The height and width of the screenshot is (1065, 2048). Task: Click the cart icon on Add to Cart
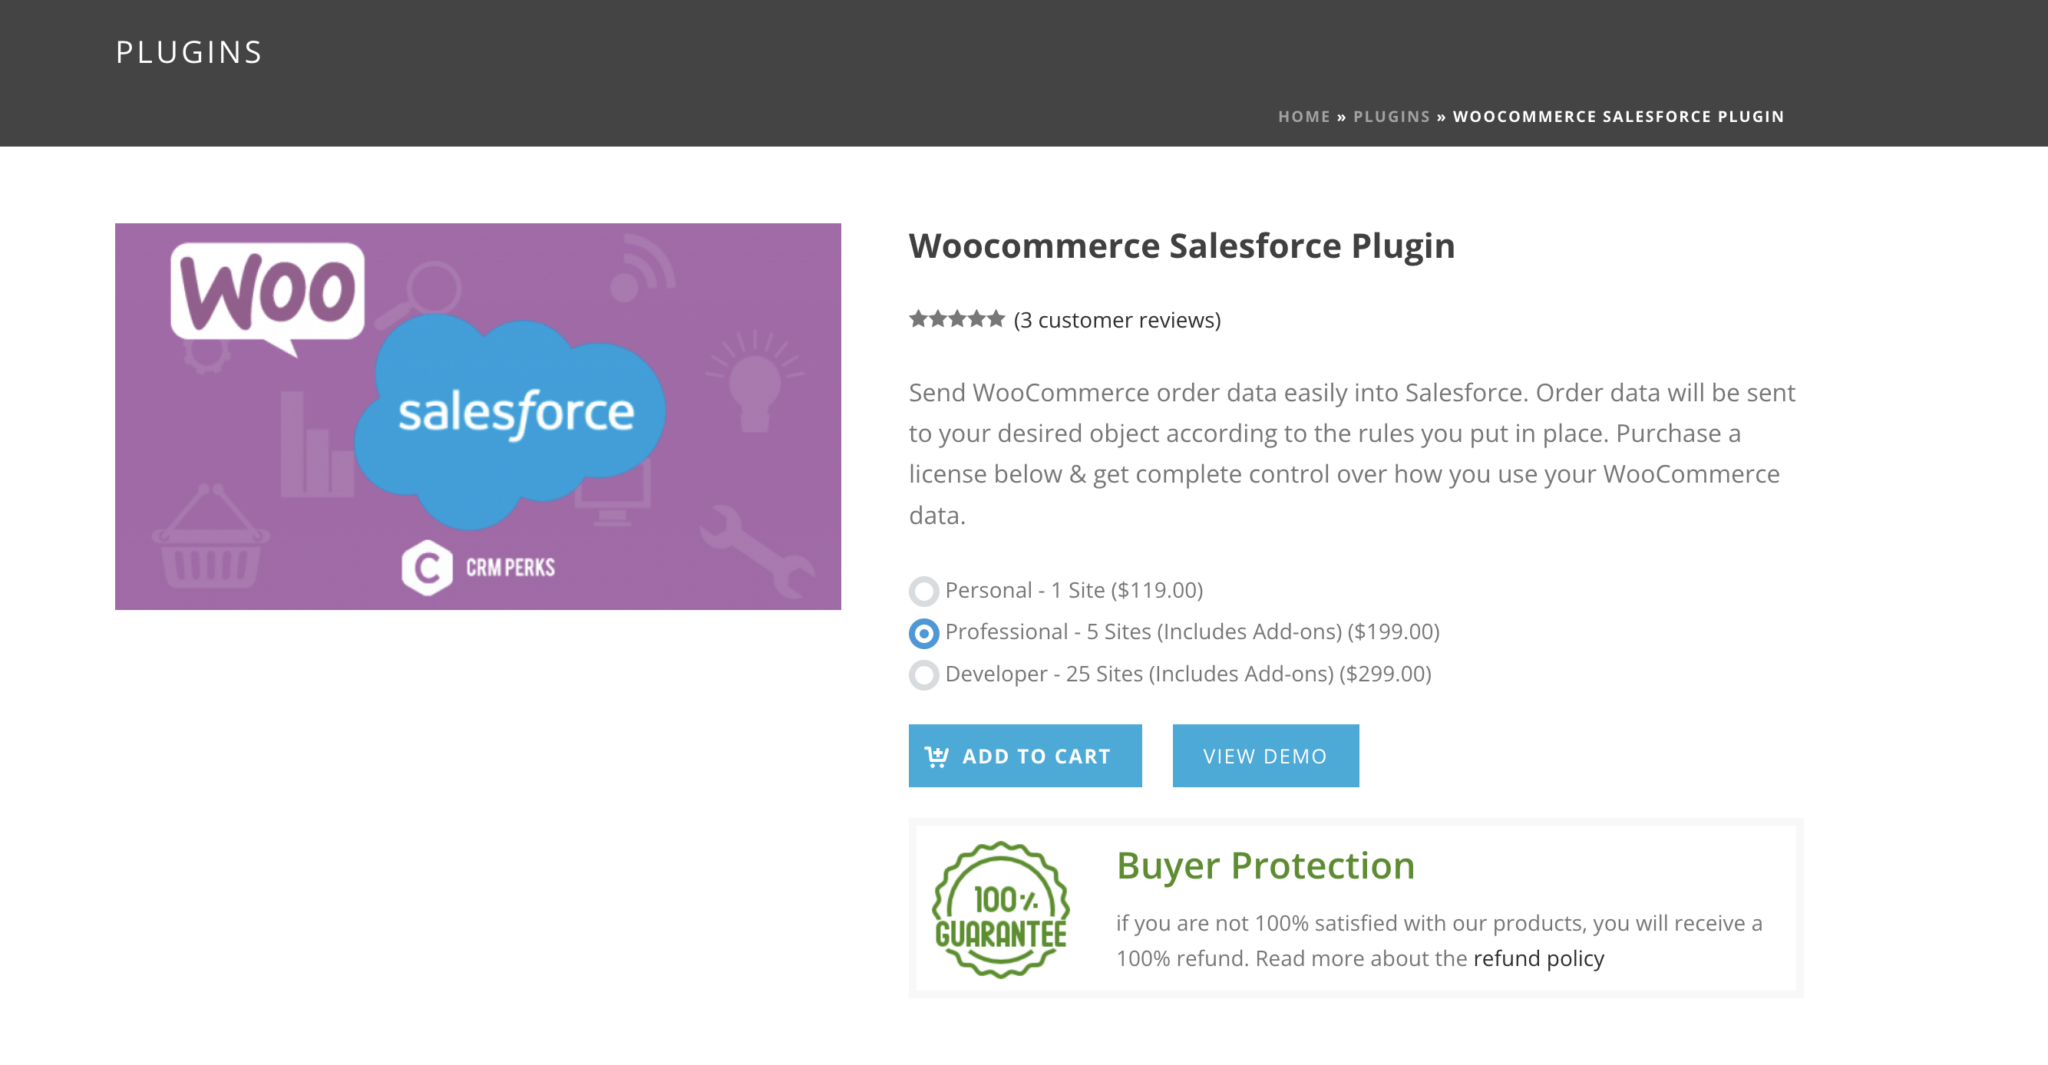tap(936, 756)
